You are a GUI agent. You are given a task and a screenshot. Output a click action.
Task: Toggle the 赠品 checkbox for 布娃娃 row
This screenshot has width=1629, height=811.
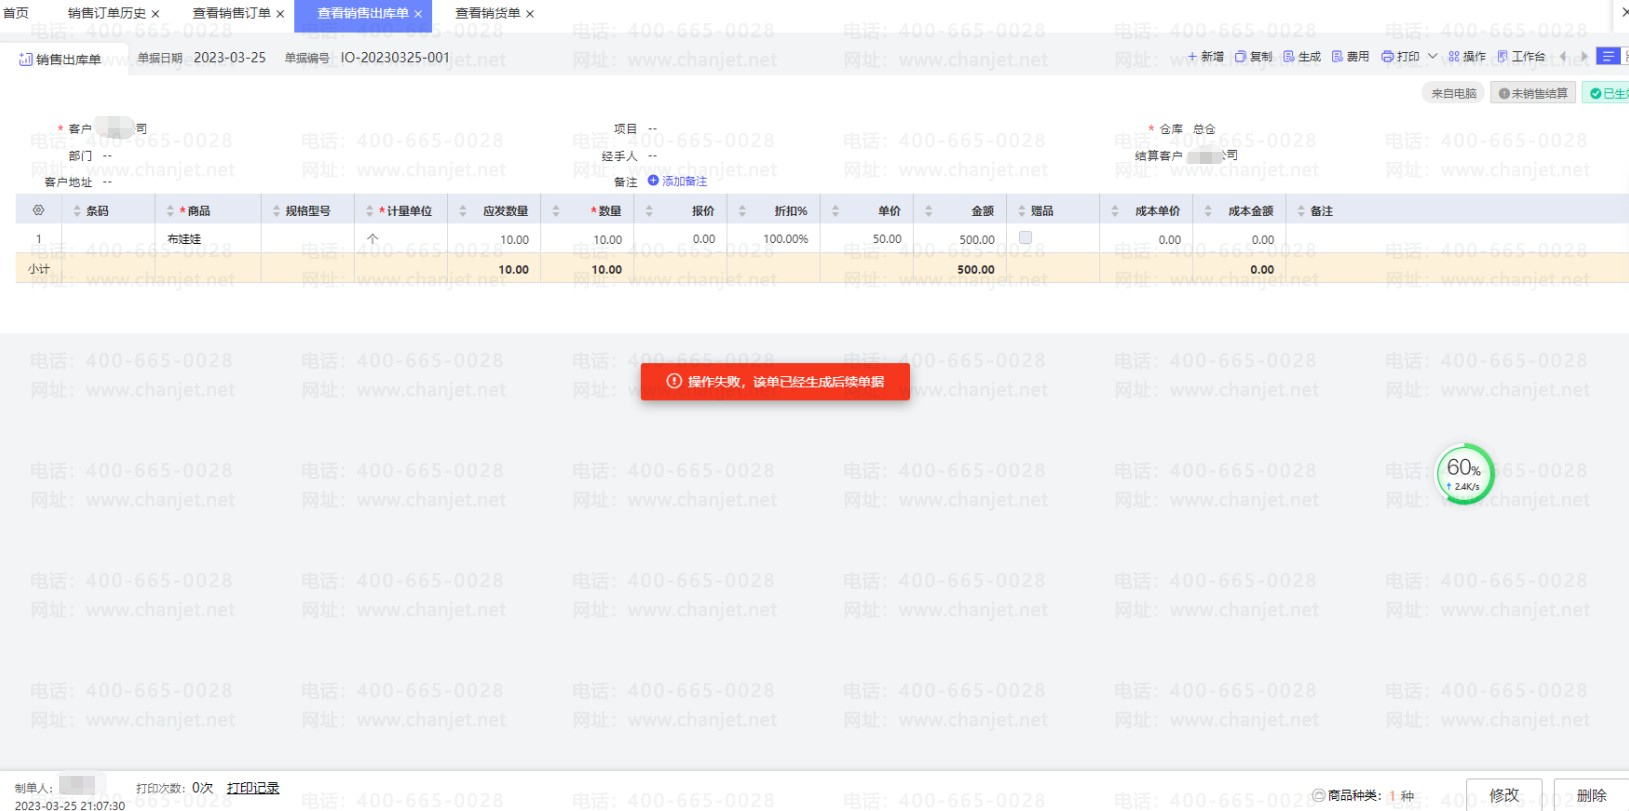pos(1025,238)
